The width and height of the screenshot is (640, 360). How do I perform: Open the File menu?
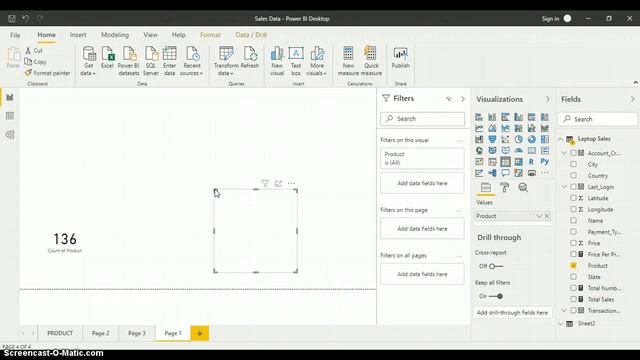pos(15,35)
